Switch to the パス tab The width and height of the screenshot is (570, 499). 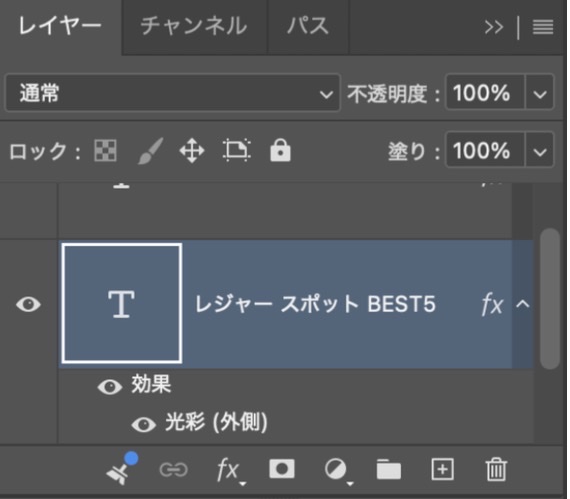(308, 26)
